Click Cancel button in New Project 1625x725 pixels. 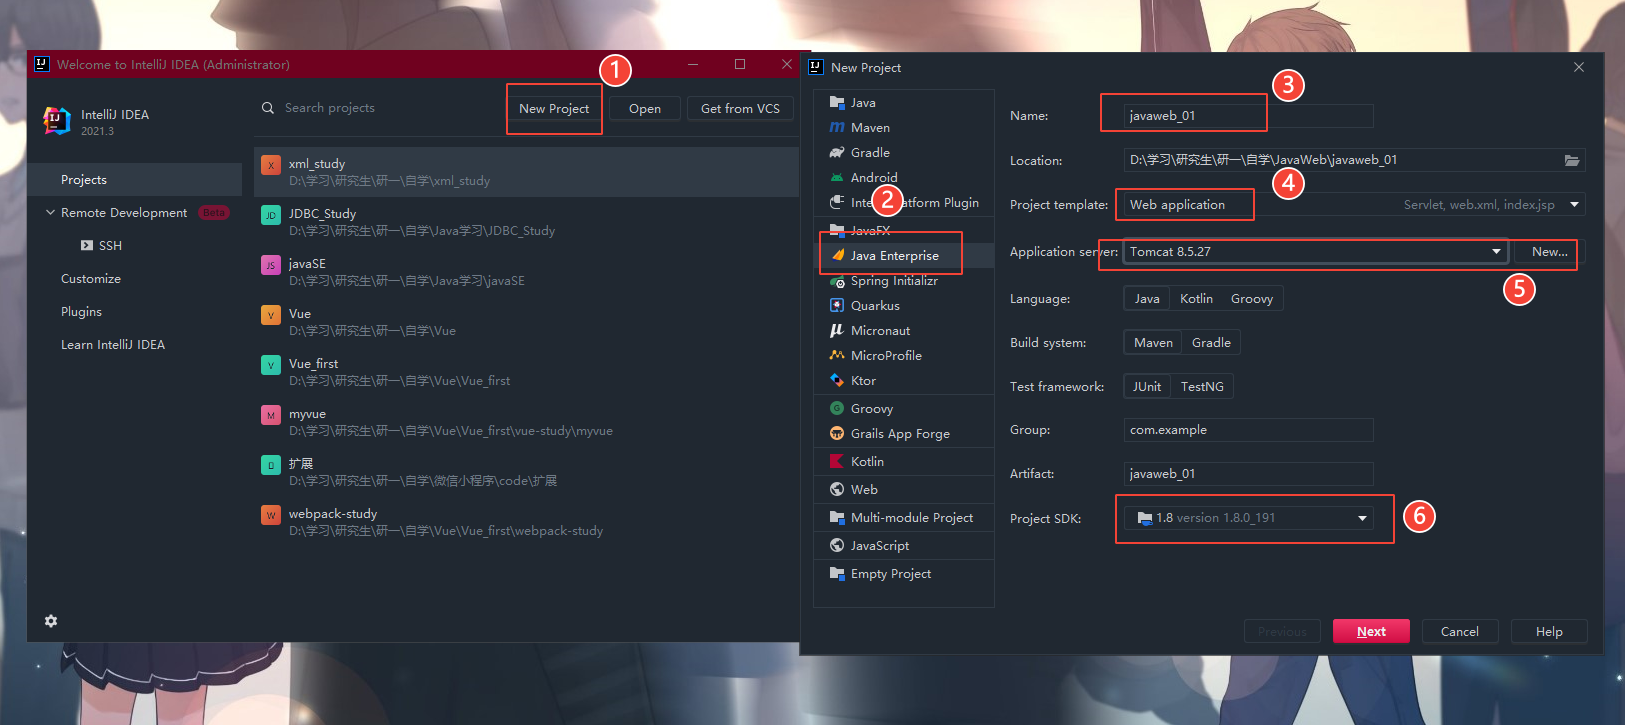(x=1459, y=632)
